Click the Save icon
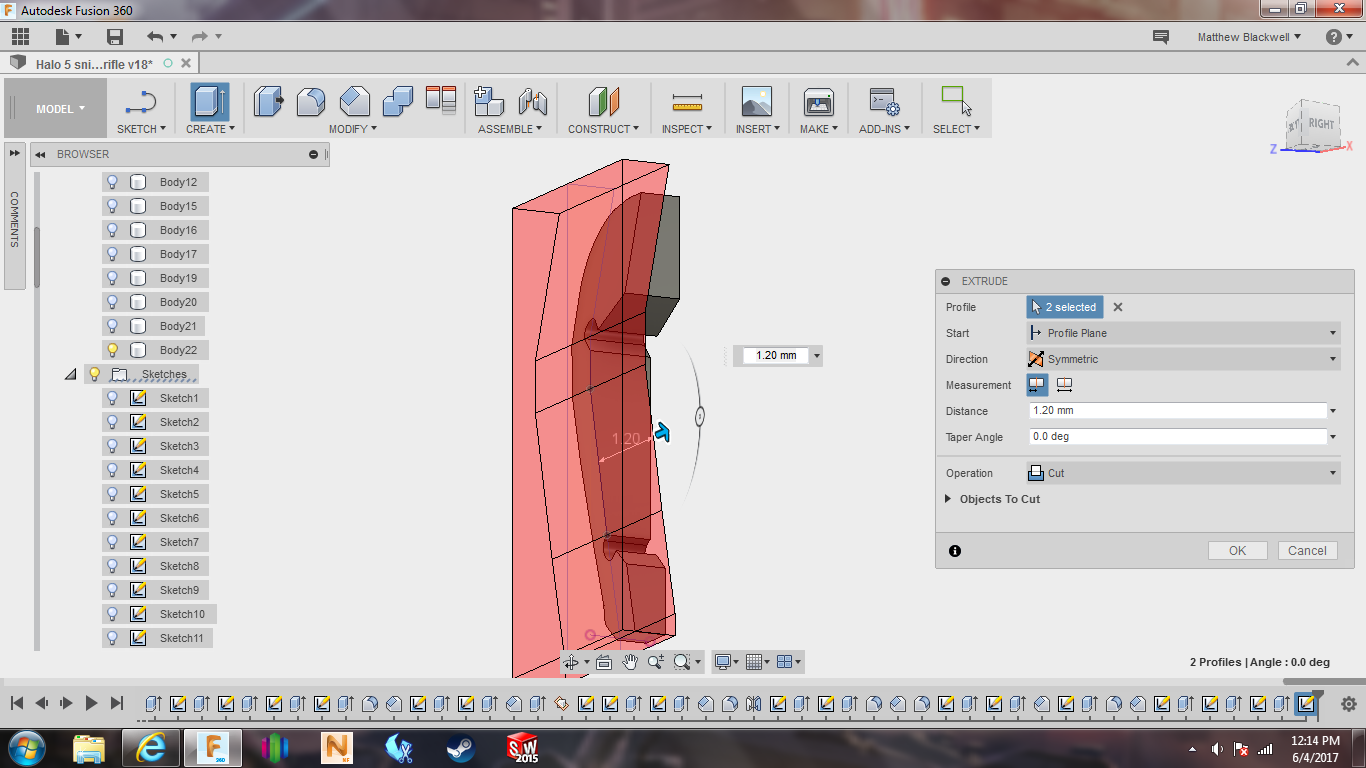The width and height of the screenshot is (1366, 768). click(115, 37)
